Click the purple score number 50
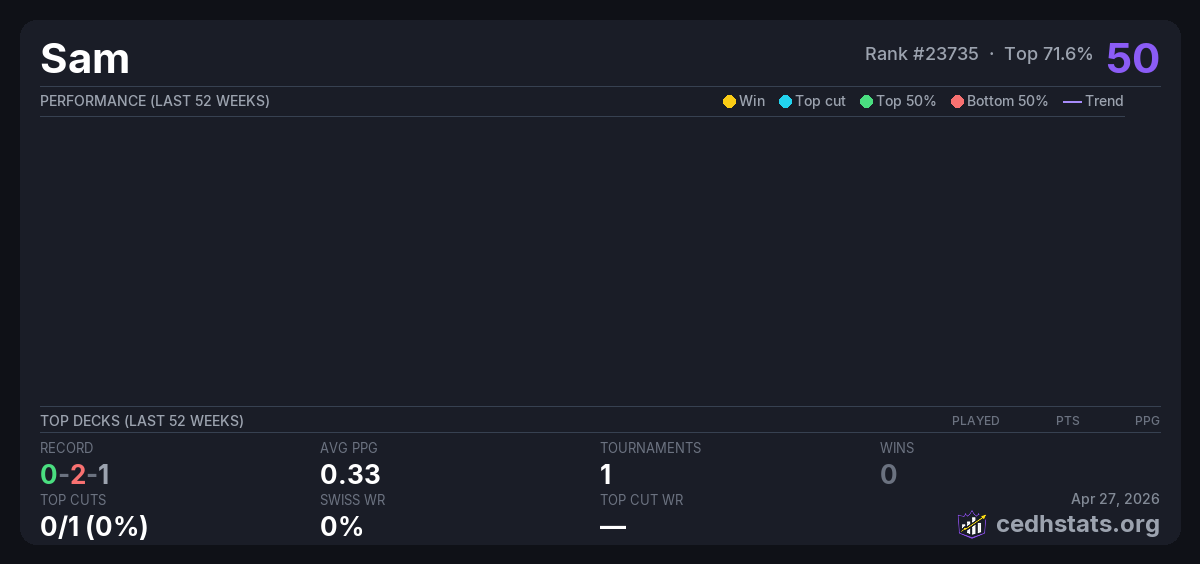Screen dimensions: 1200x564 pyautogui.click(x=1132, y=58)
